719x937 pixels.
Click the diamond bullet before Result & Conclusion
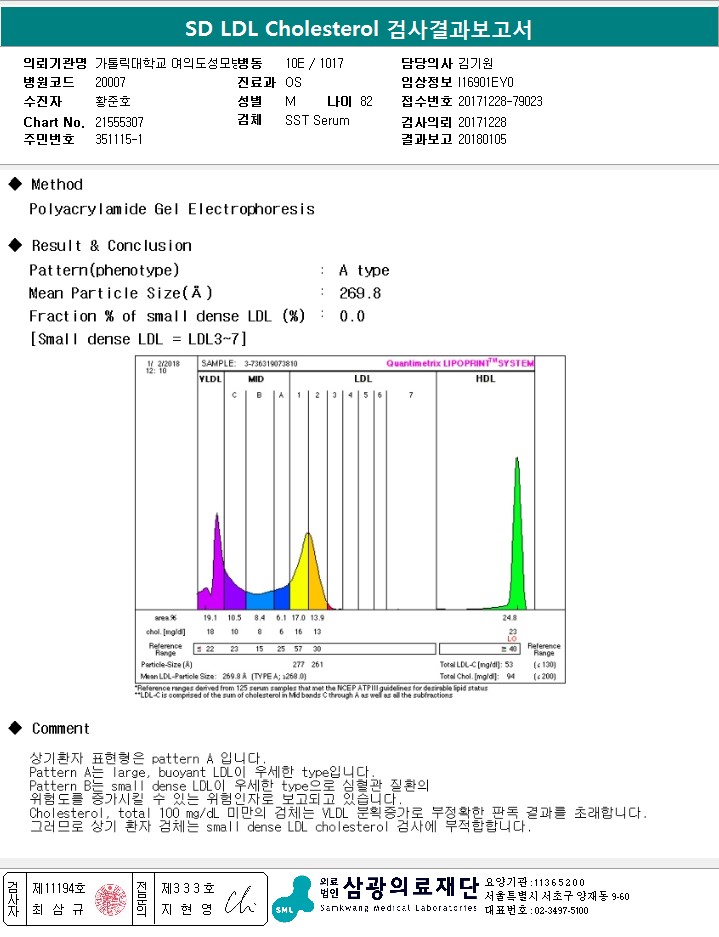16,245
